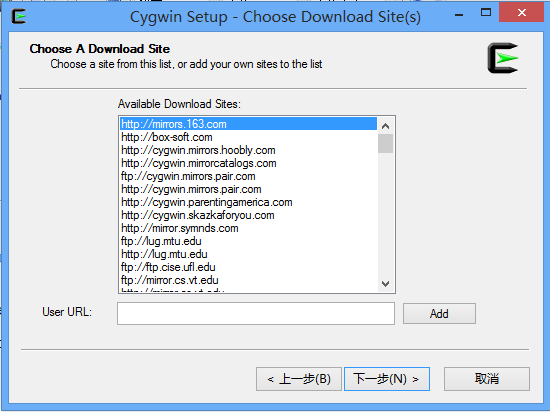The height and width of the screenshot is (412, 550).
Task: Select the ftp://lug.mtu.edu site
Action: tap(248, 241)
